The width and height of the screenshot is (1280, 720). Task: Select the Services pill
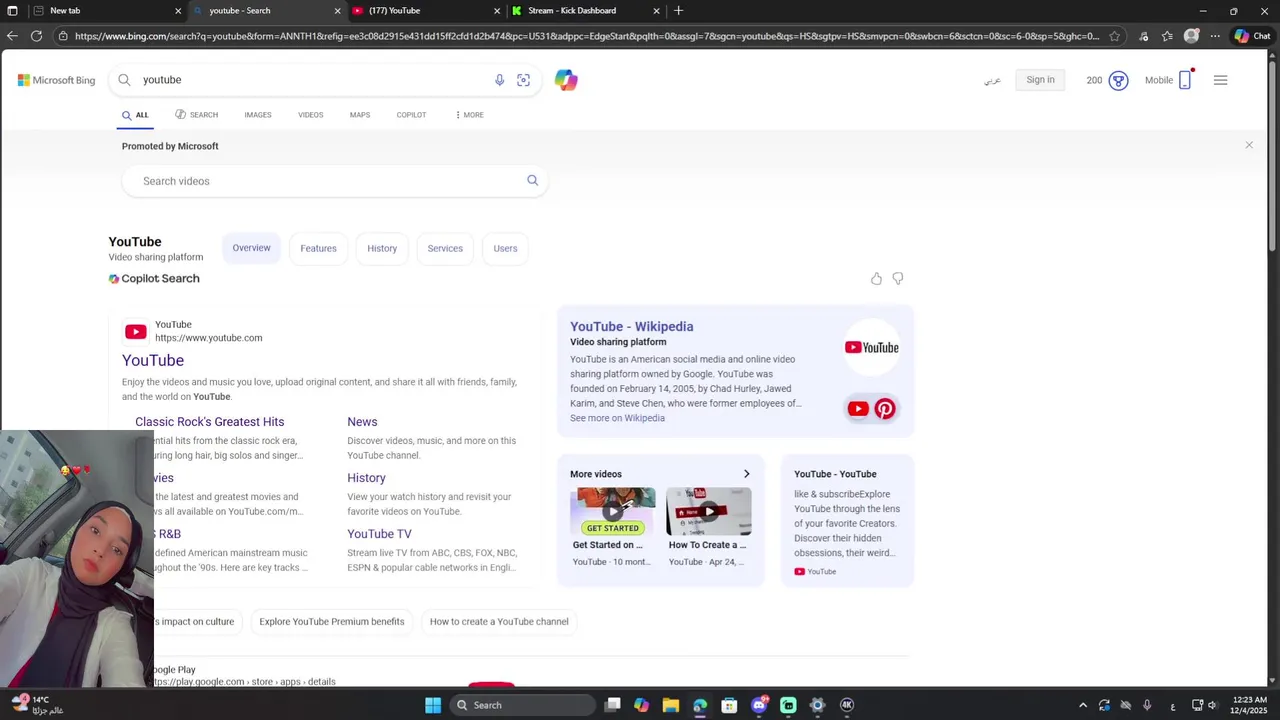[445, 248]
